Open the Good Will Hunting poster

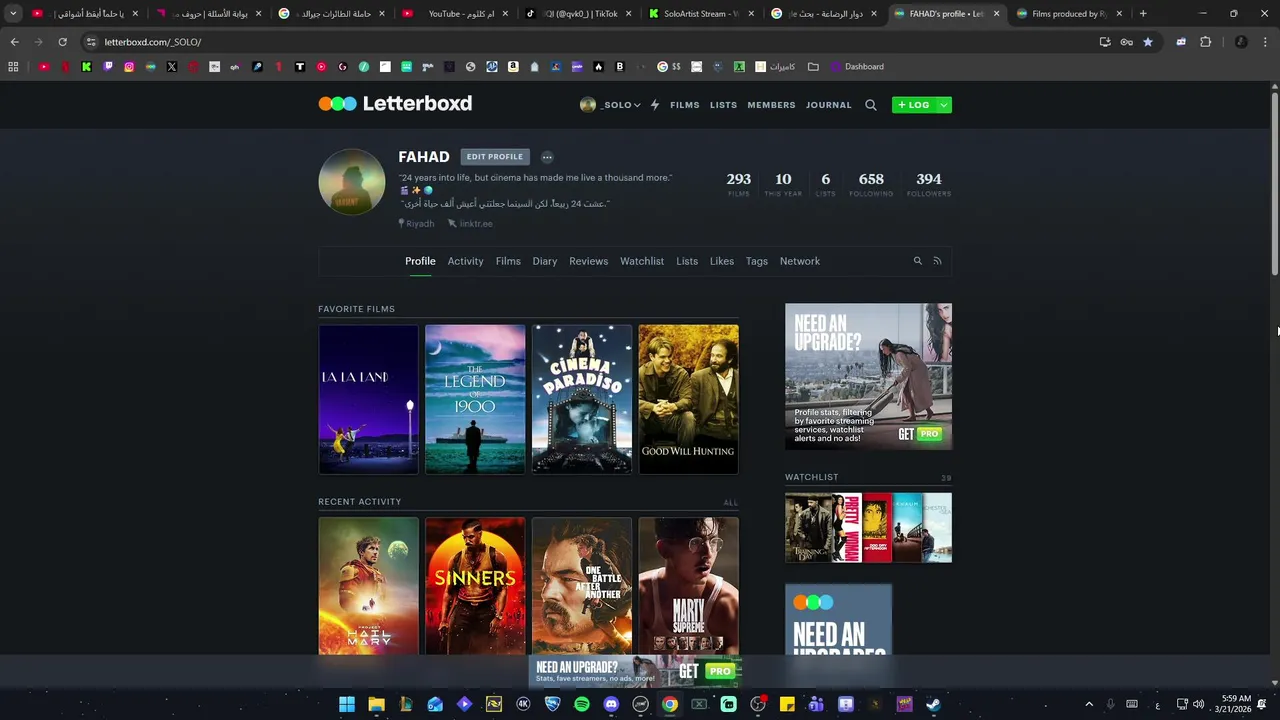point(689,399)
